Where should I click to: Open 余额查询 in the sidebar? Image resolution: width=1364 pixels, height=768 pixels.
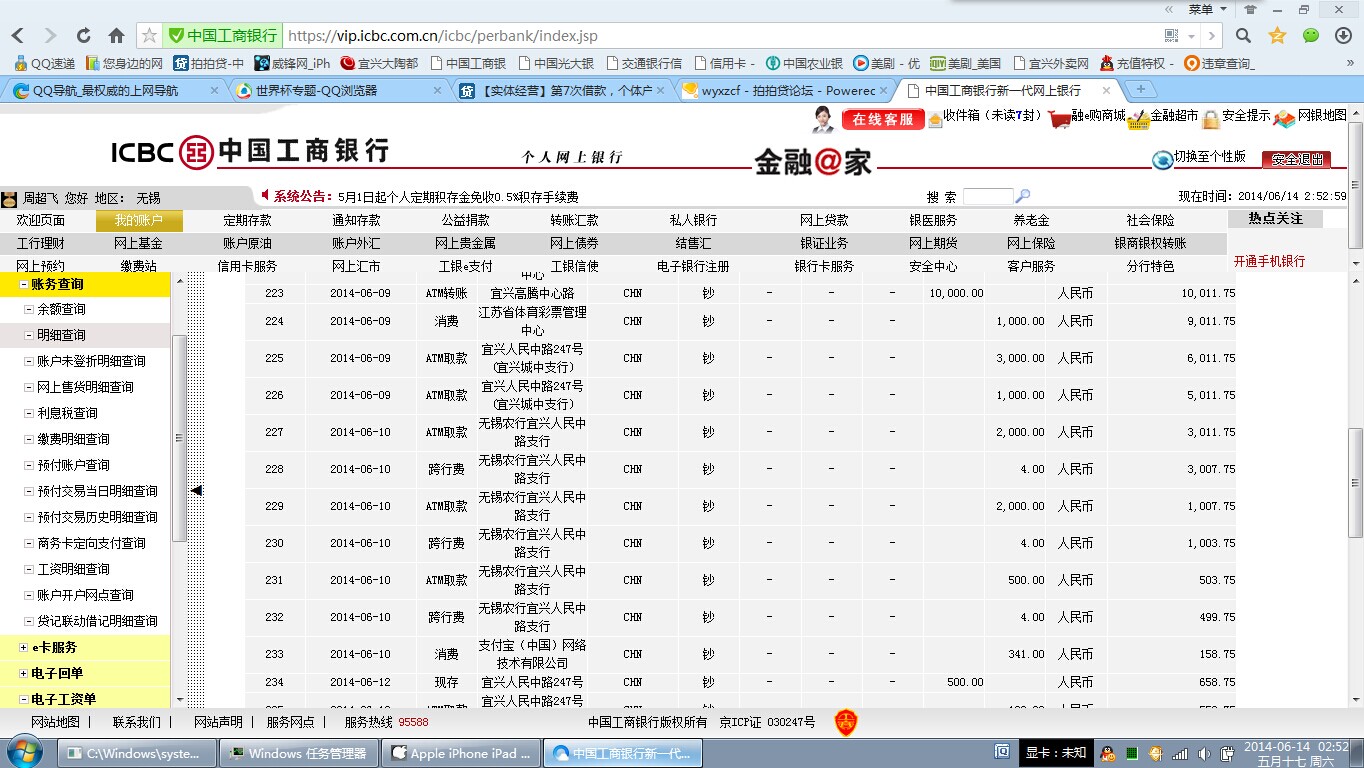point(61,310)
